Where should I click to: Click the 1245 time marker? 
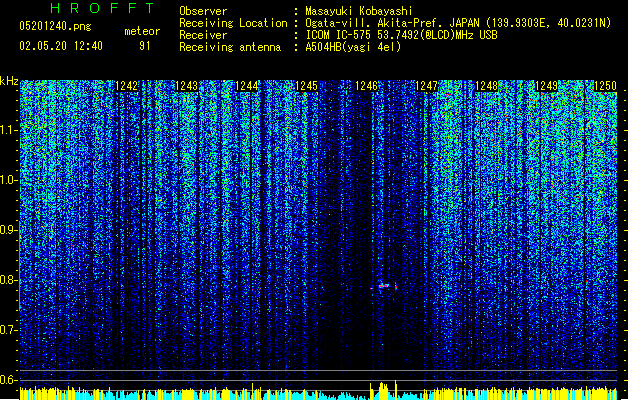pyautogui.click(x=306, y=86)
